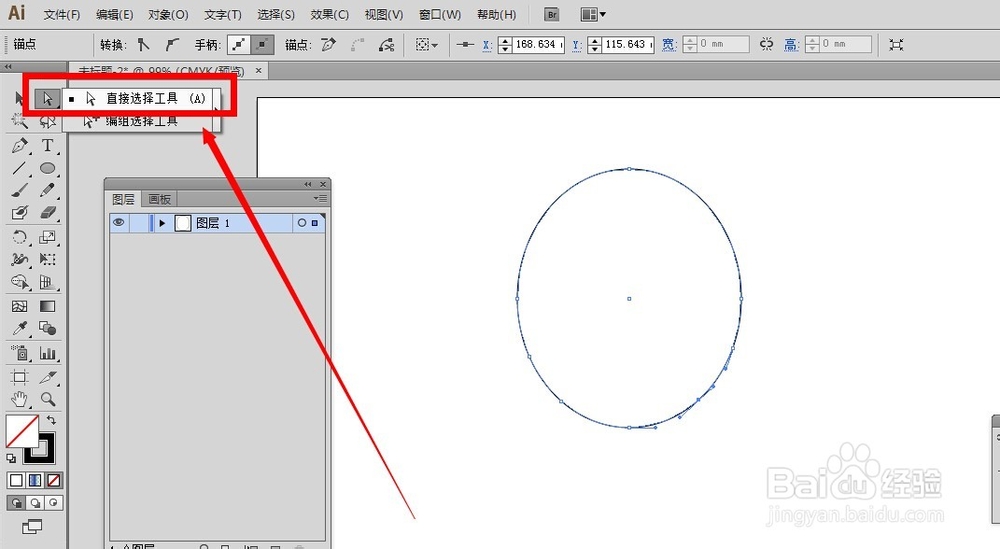
Task: Toggle visibility eye of 图层 1
Action: click(119, 223)
